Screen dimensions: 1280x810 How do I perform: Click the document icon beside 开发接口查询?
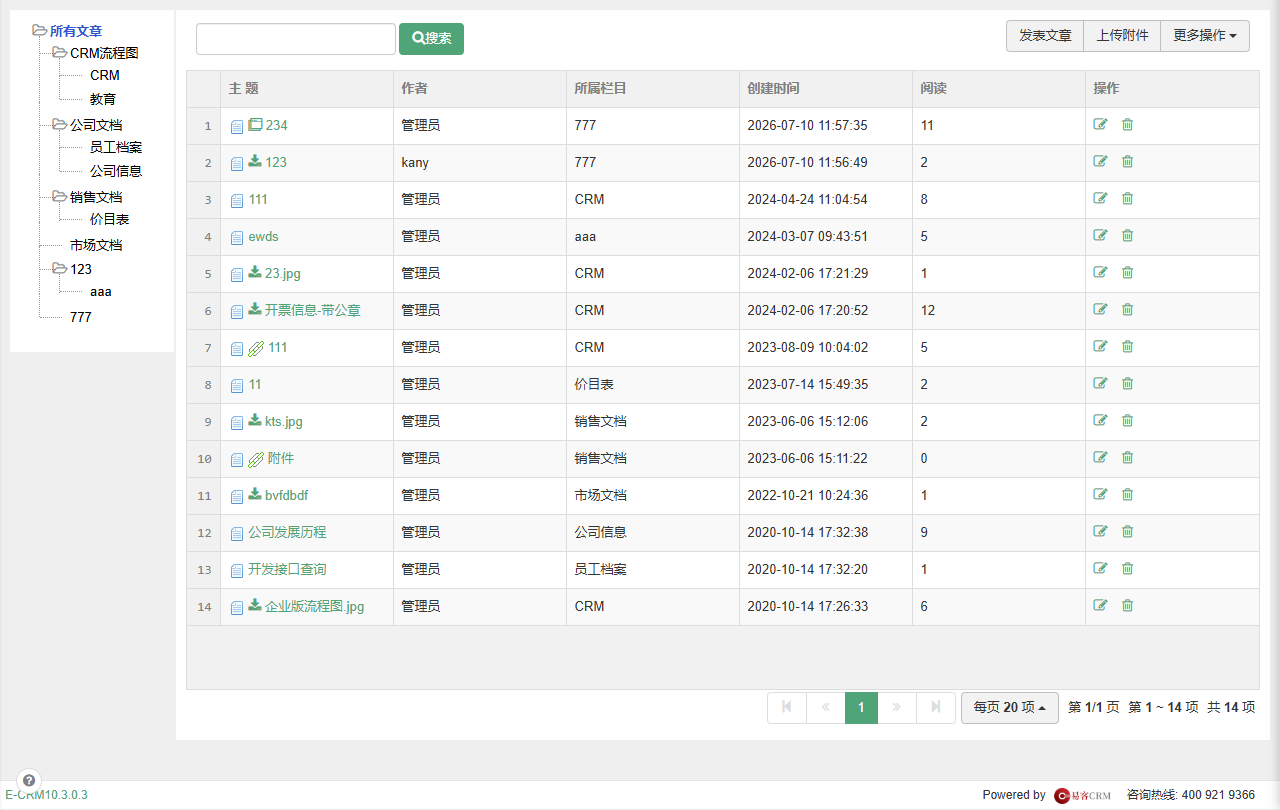[x=237, y=570]
